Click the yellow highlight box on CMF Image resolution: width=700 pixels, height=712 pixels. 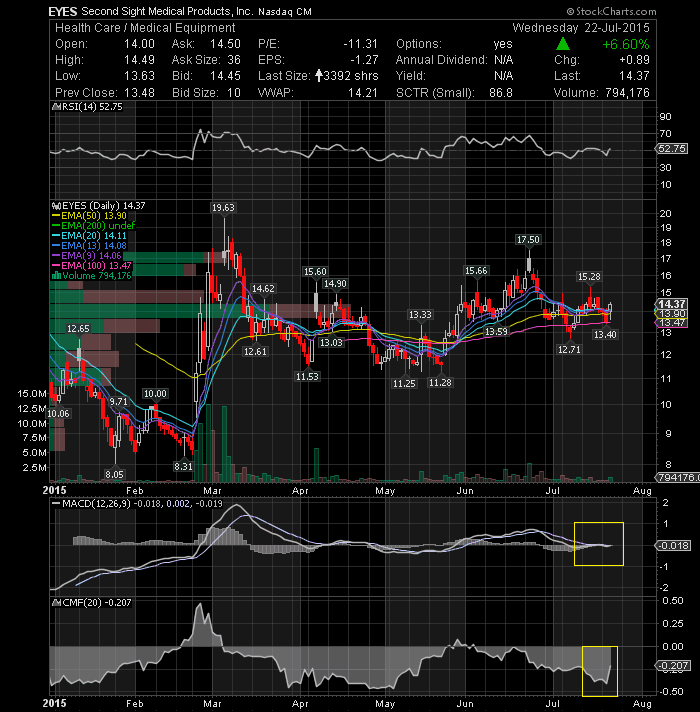coord(600,671)
